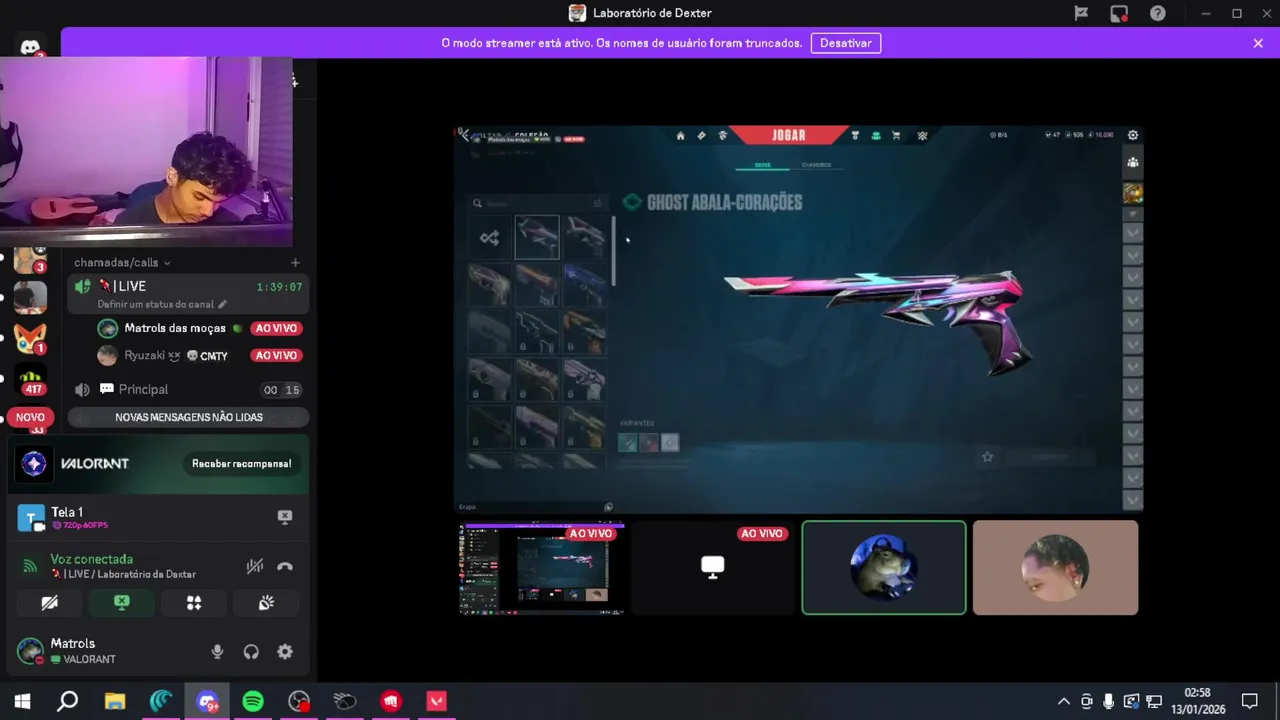This screenshot has width=1280, height=720.
Task: Open Matrols user profile avatar
Action: pyautogui.click(x=30, y=651)
